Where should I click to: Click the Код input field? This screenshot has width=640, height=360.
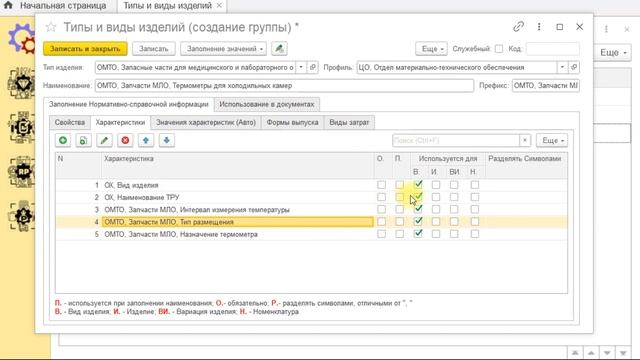pos(553,49)
